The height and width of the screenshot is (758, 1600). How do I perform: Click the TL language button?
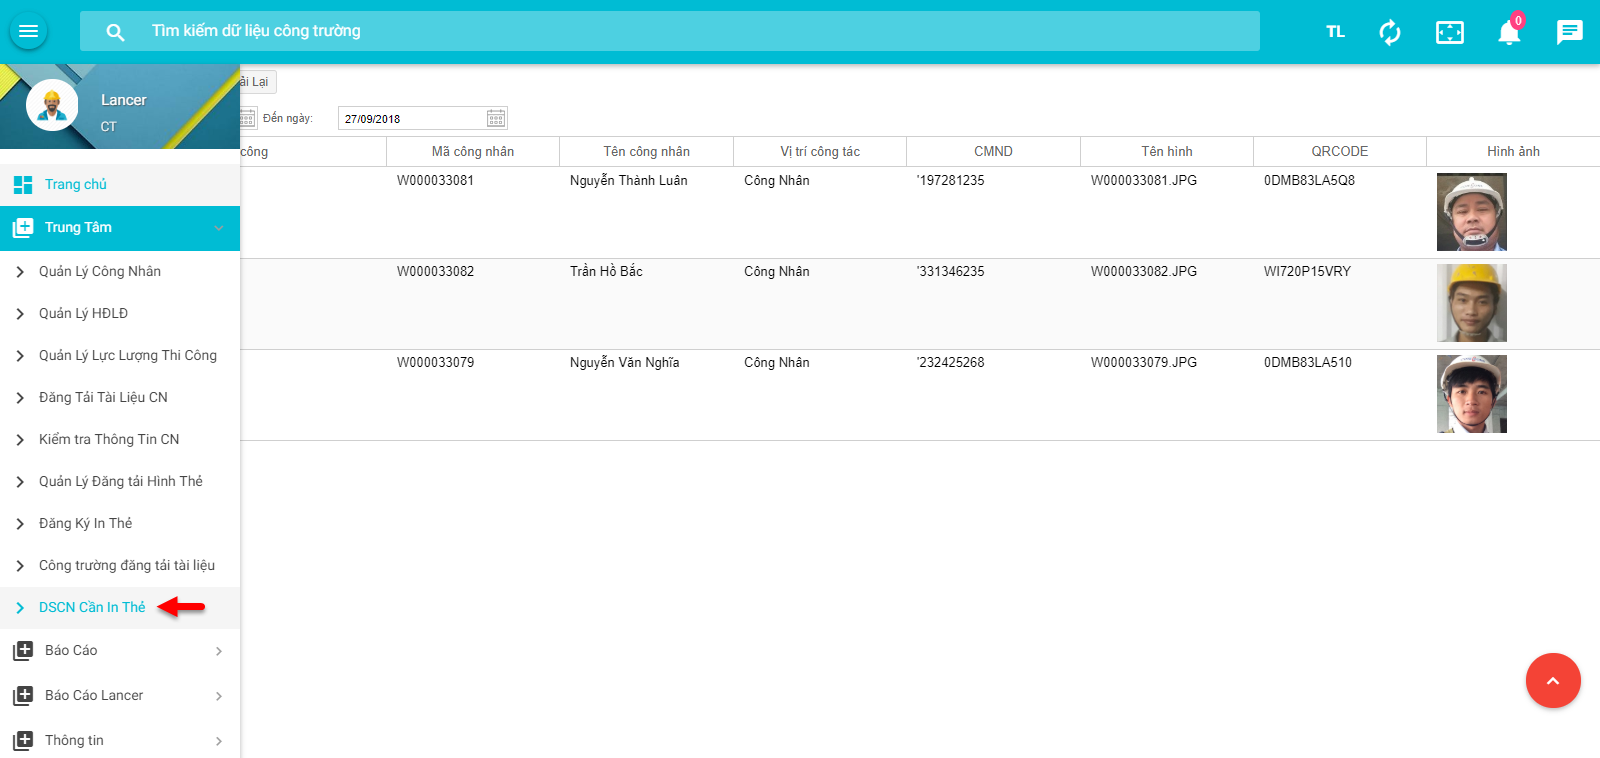[x=1335, y=32]
